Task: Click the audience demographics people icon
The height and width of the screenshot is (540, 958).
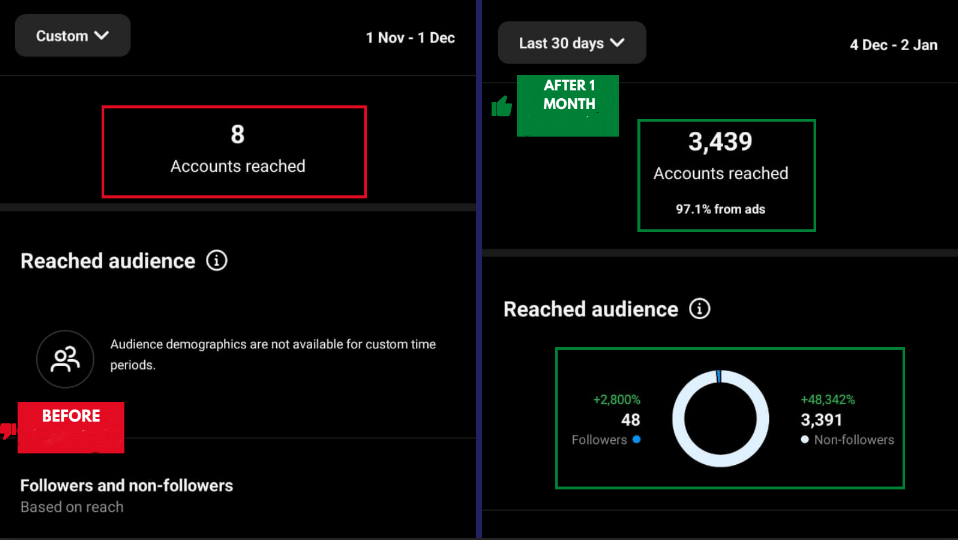Action: point(65,359)
